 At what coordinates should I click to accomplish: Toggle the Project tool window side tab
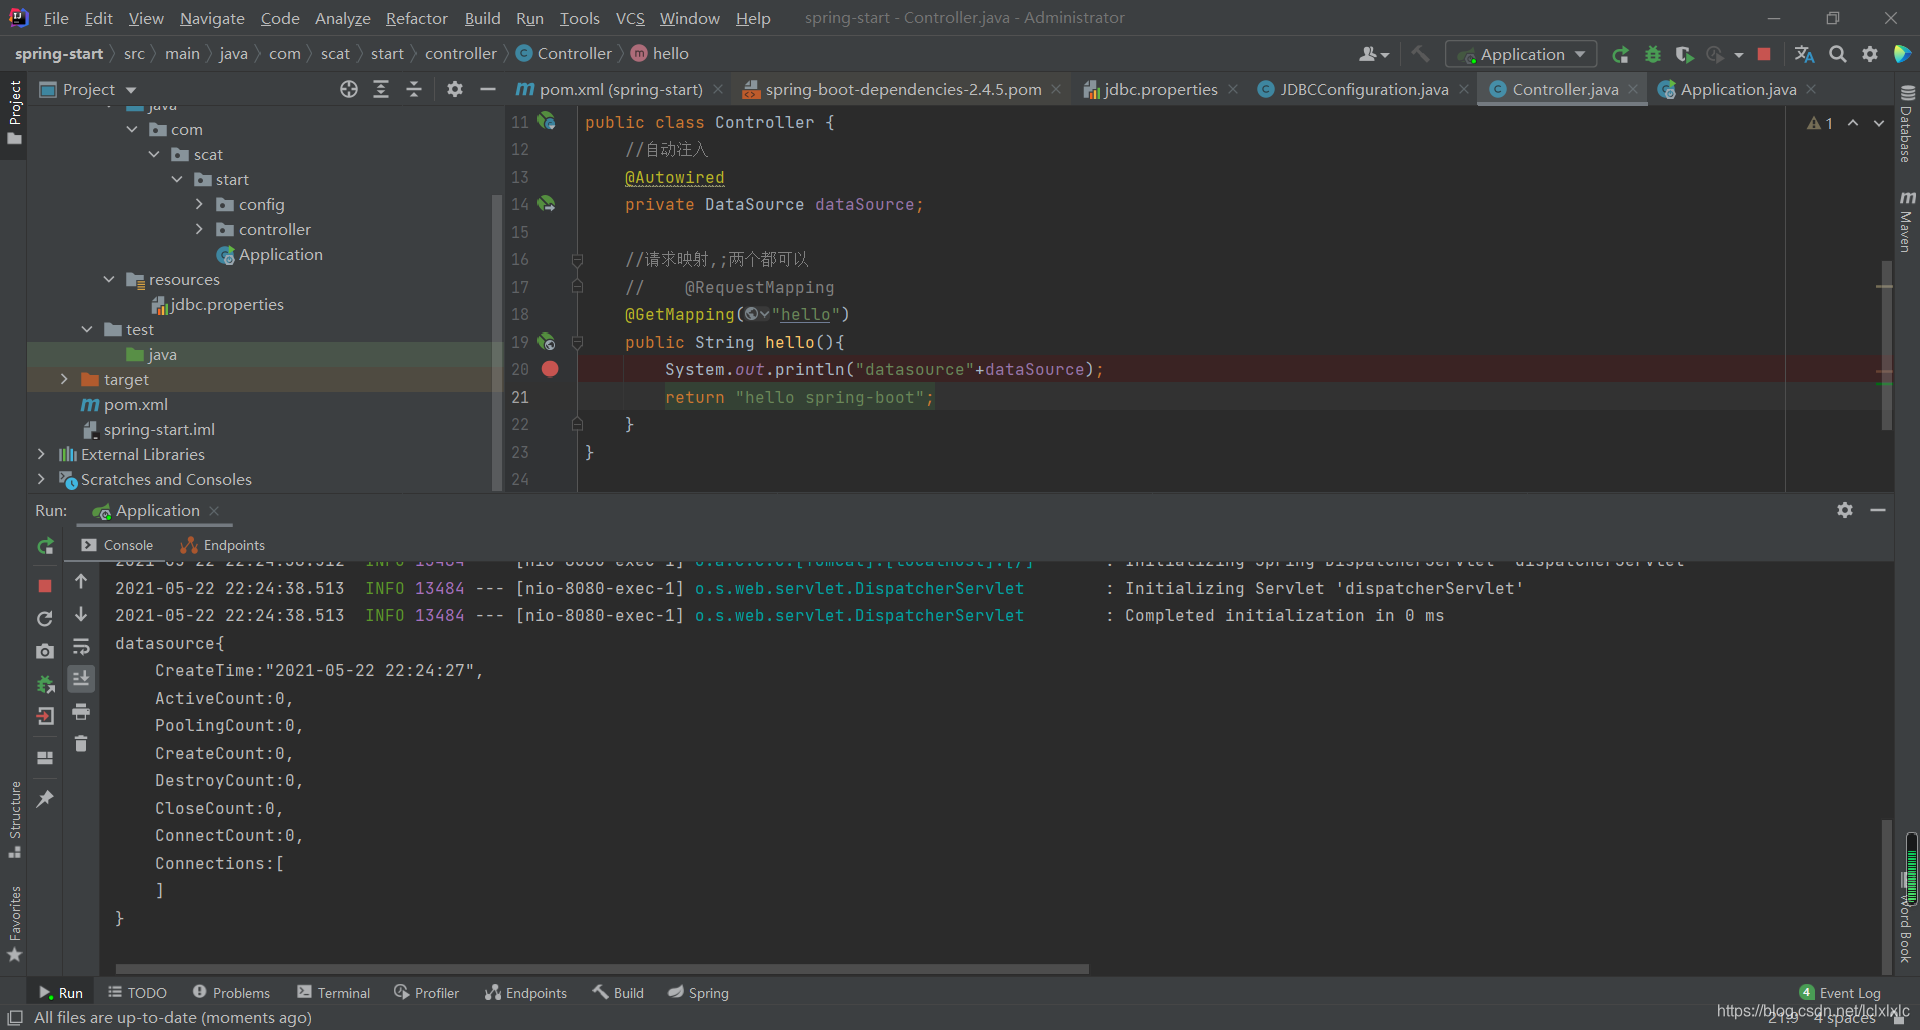pyautogui.click(x=14, y=111)
